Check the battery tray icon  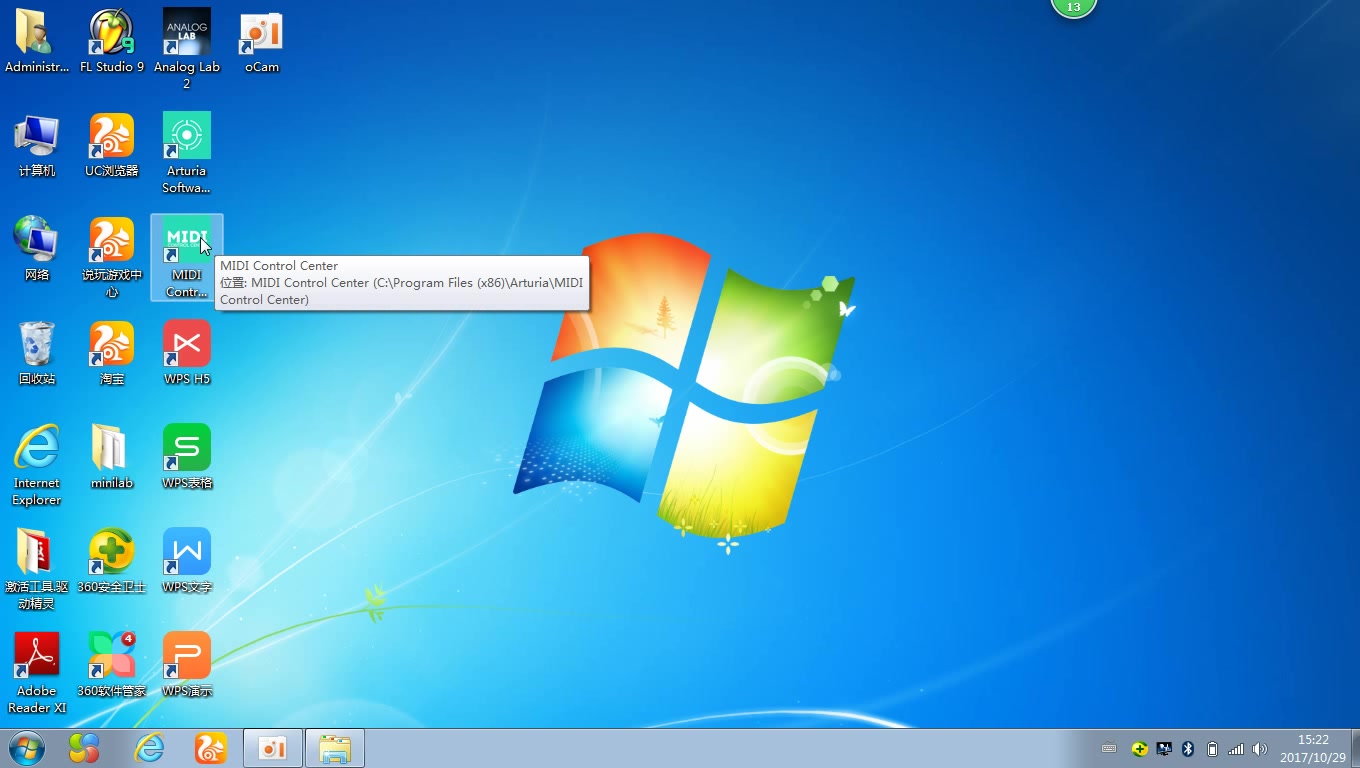[x=1212, y=748]
